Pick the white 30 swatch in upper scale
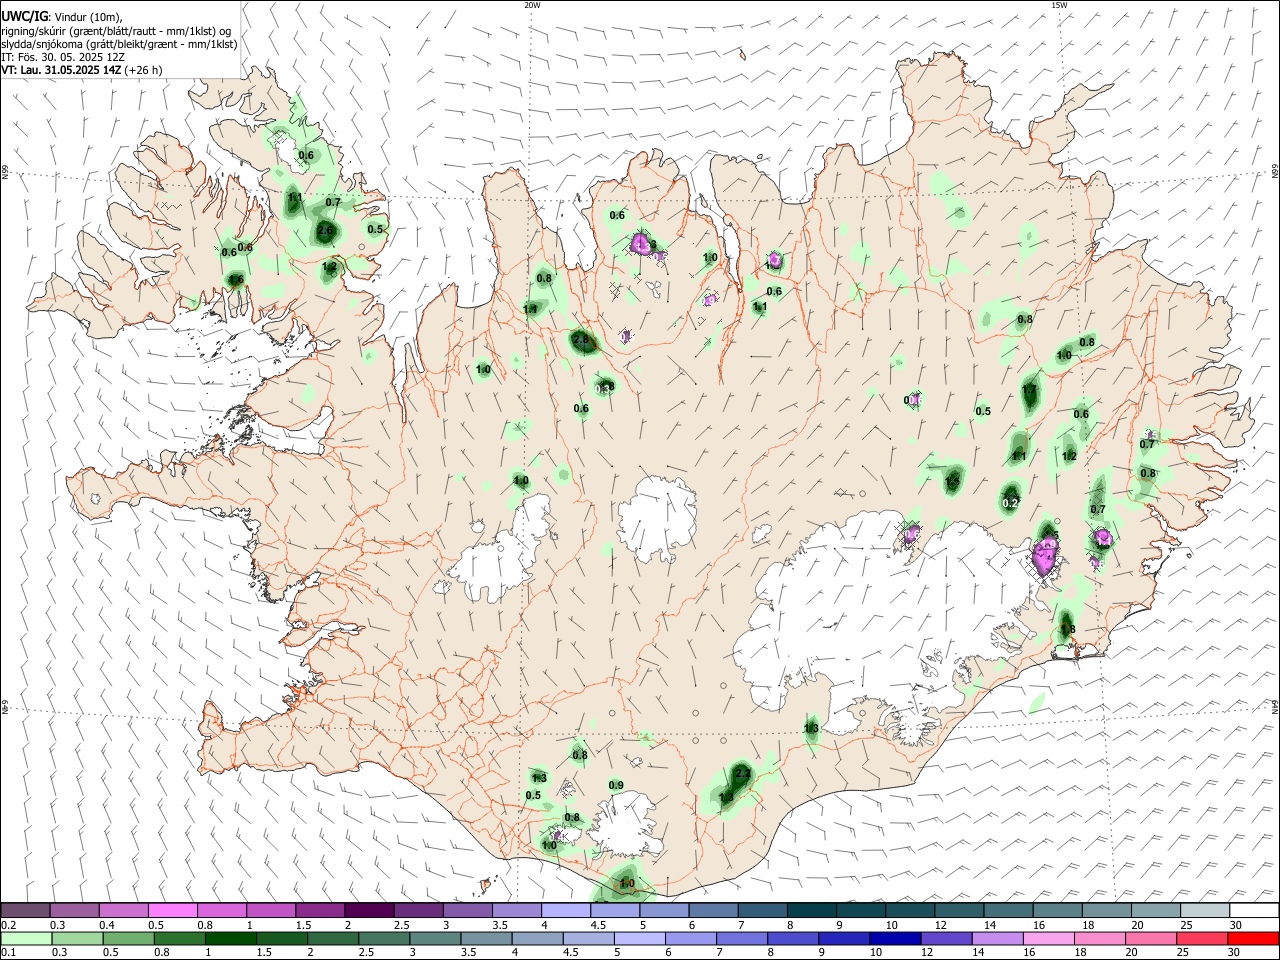This screenshot has width=1280, height=960. (1252, 910)
